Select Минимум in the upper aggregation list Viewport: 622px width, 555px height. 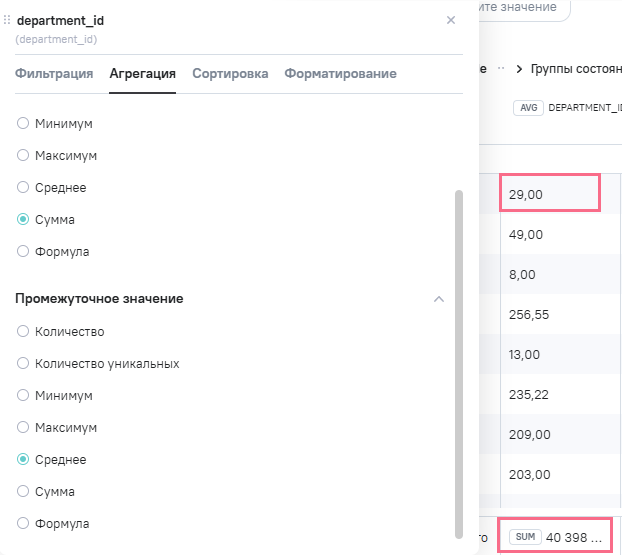(x=23, y=124)
